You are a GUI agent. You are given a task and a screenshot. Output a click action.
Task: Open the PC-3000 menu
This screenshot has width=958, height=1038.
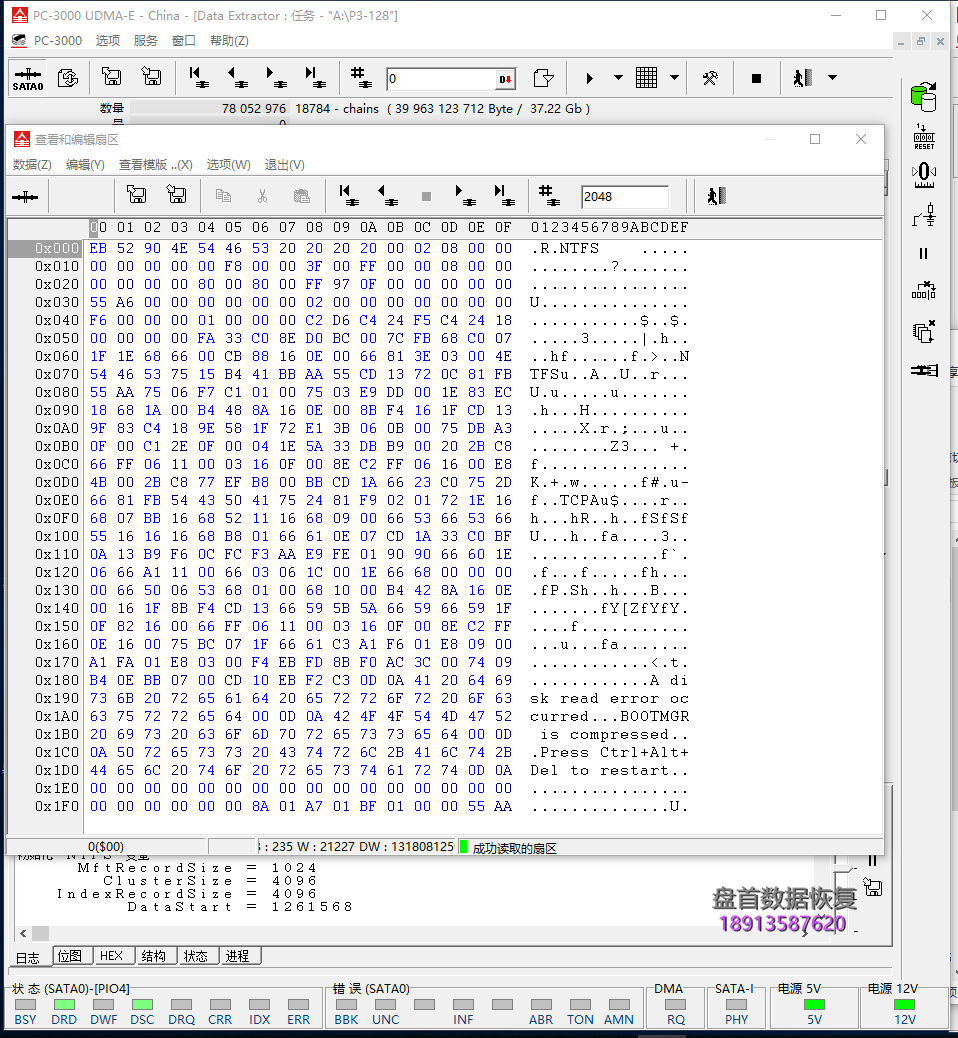(58, 40)
